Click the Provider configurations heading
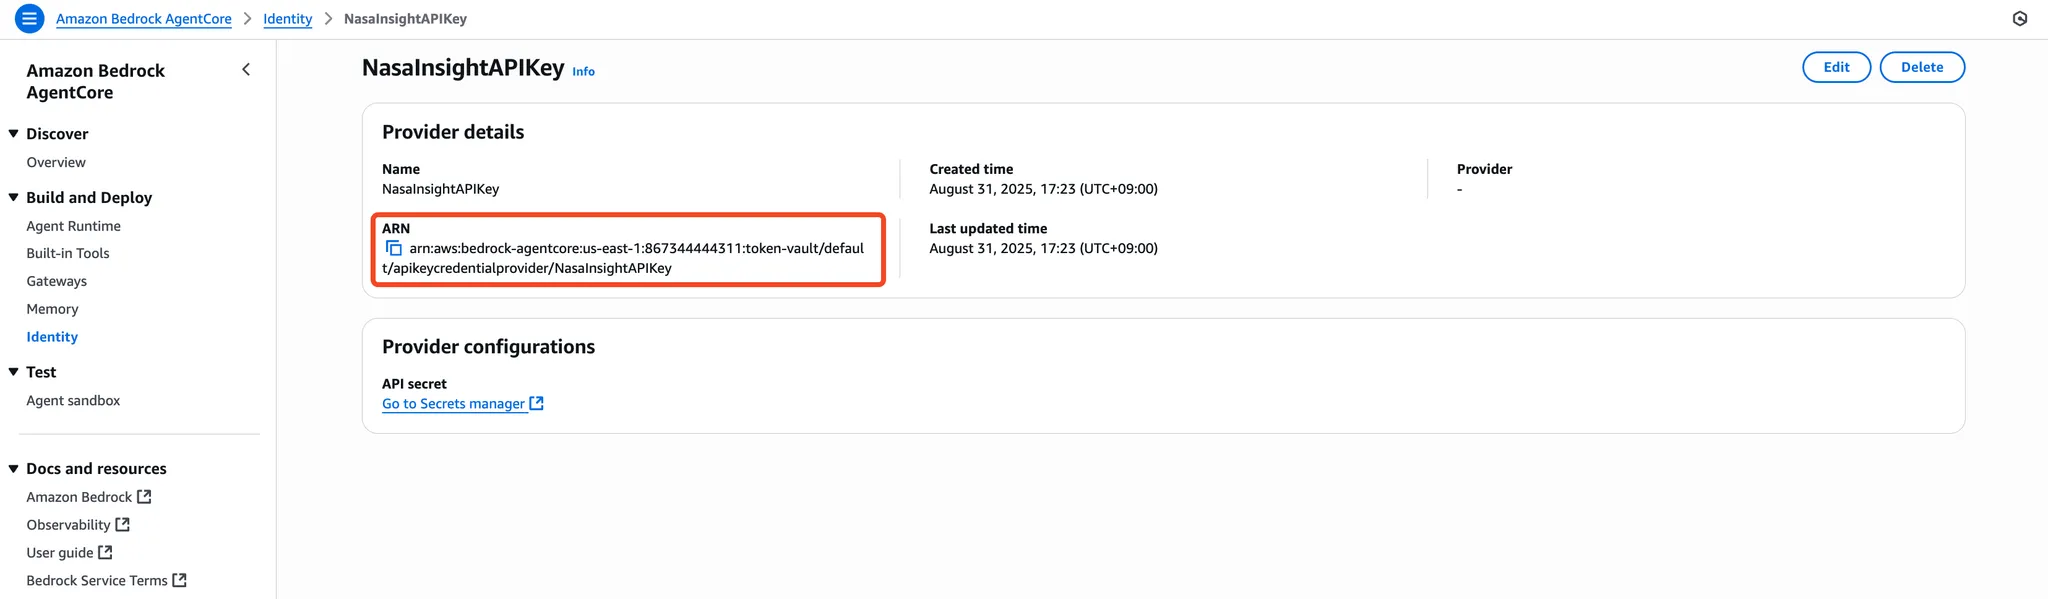The width and height of the screenshot is (2048, 599). 488,347
